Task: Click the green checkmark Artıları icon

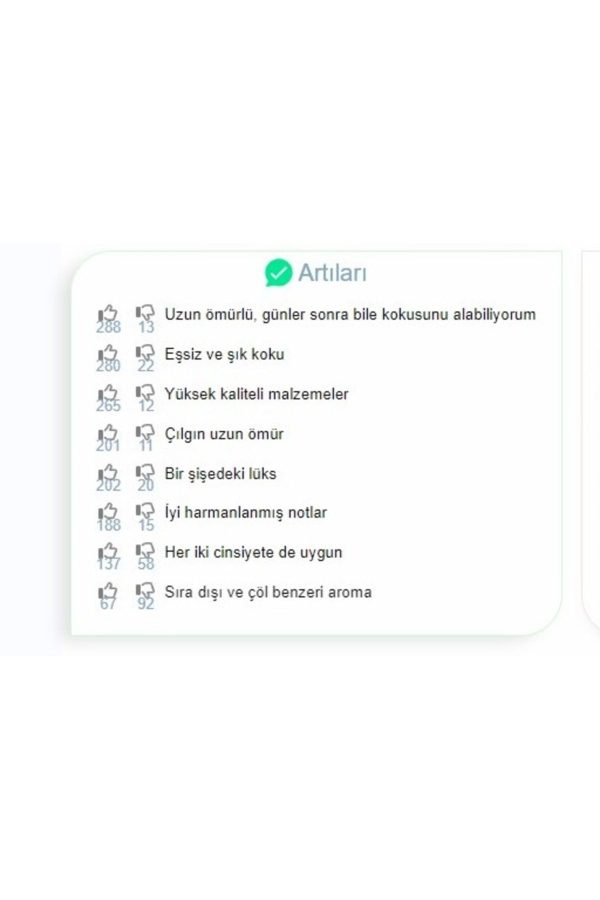Action: 278,273
